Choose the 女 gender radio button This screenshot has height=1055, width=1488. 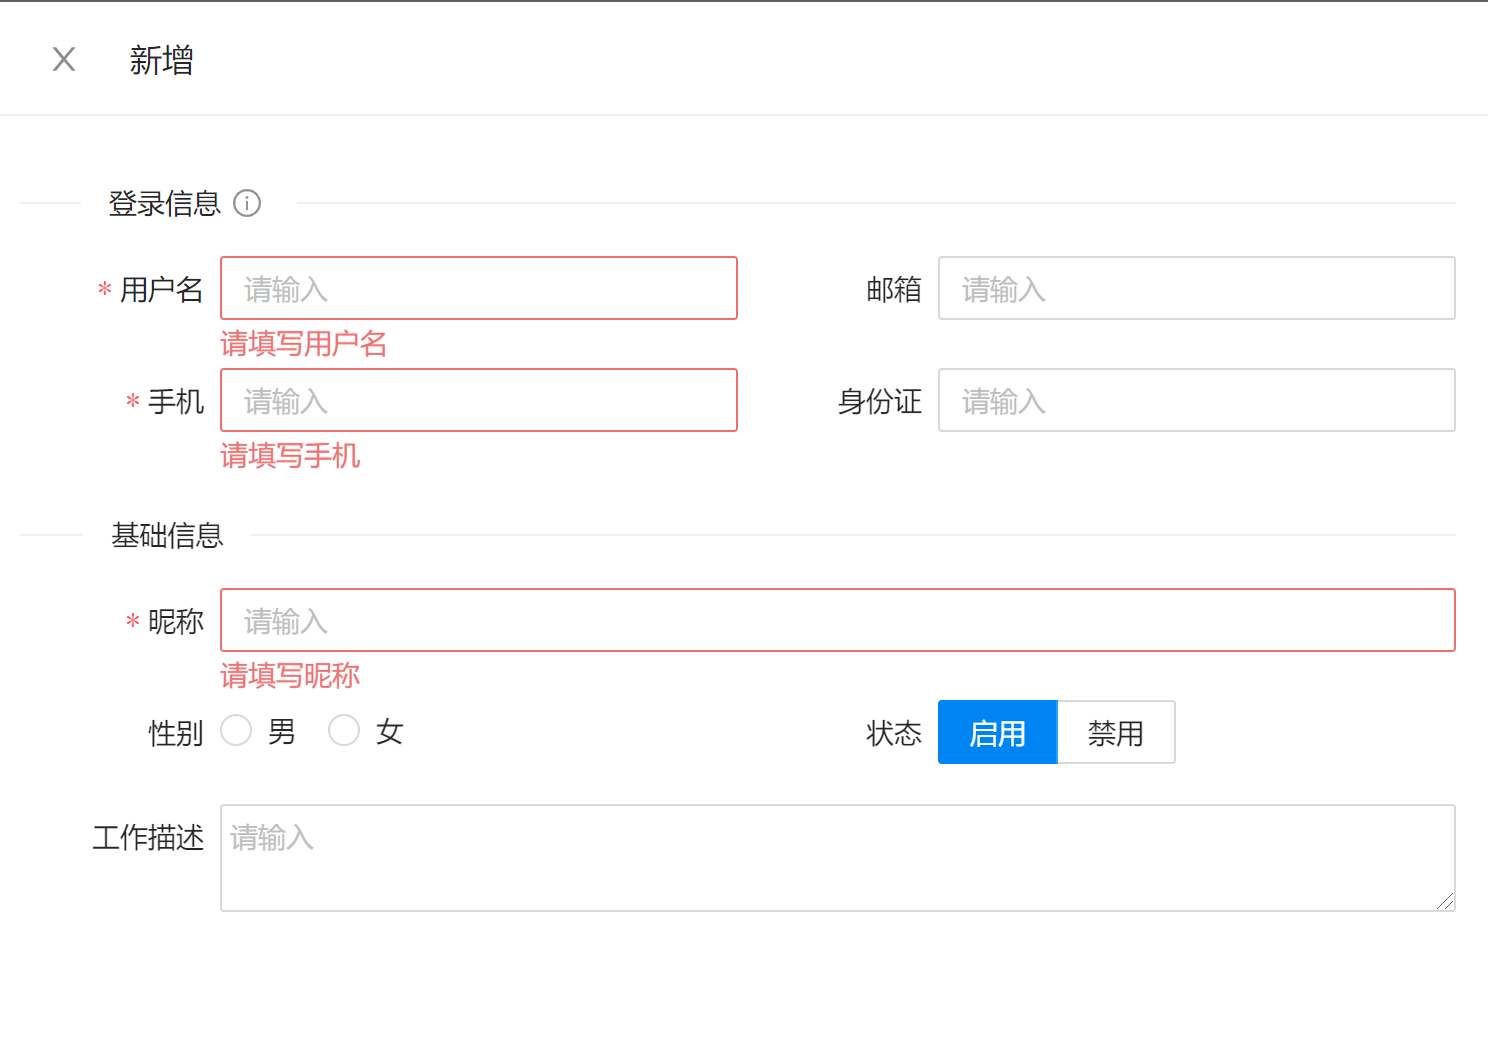344,731
